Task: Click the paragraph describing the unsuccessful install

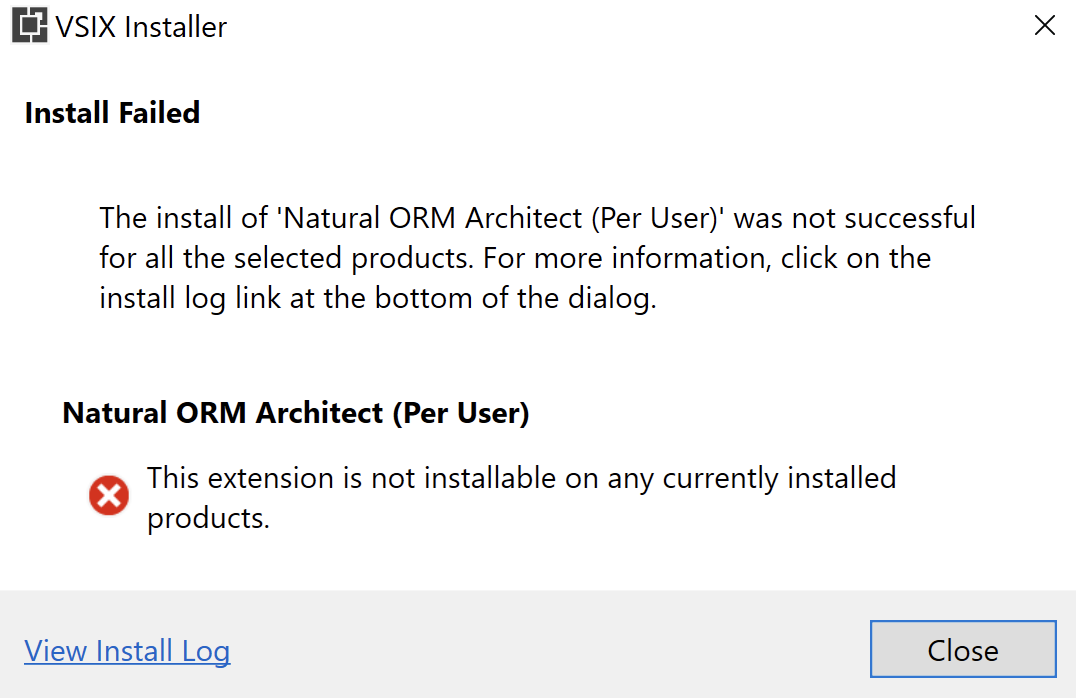Action: click(x=537, y=257)
